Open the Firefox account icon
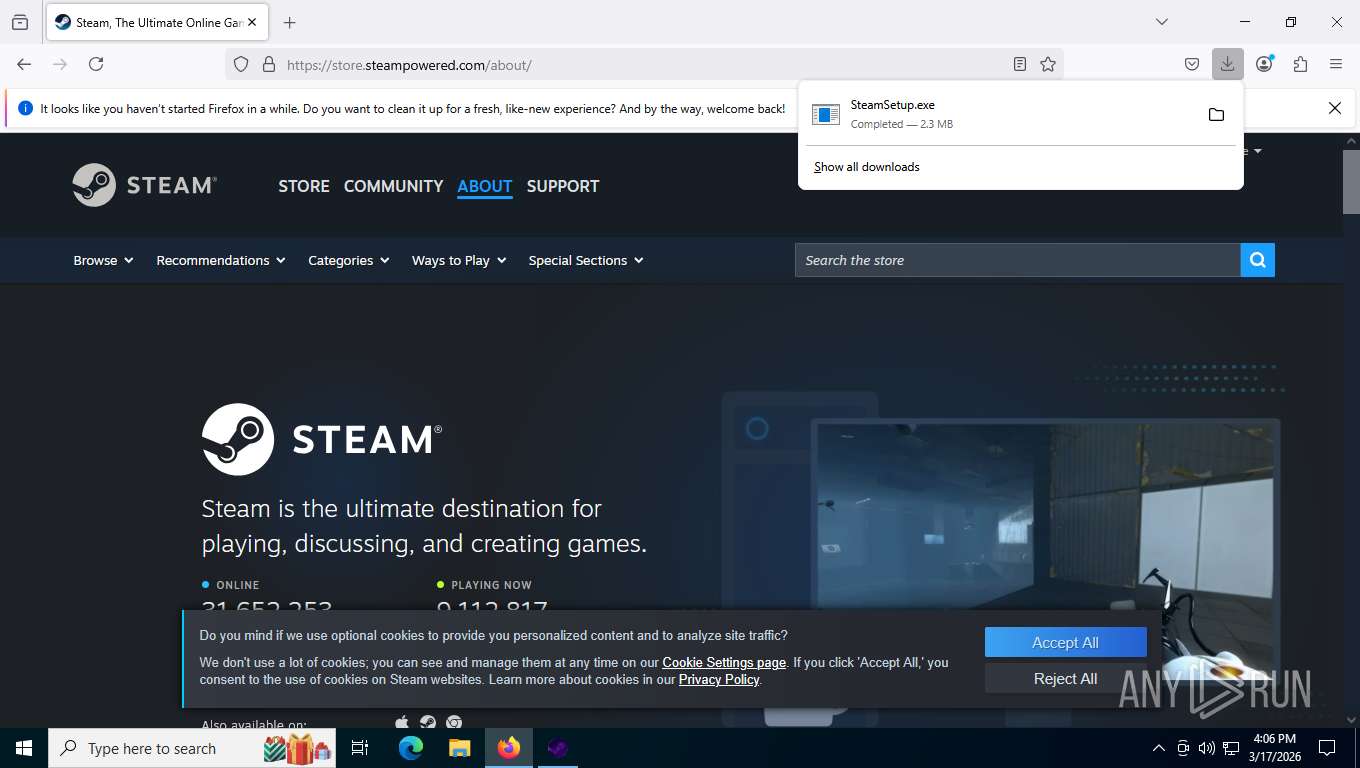Screen dimensions: 1360x768 tap(1264, 64)
